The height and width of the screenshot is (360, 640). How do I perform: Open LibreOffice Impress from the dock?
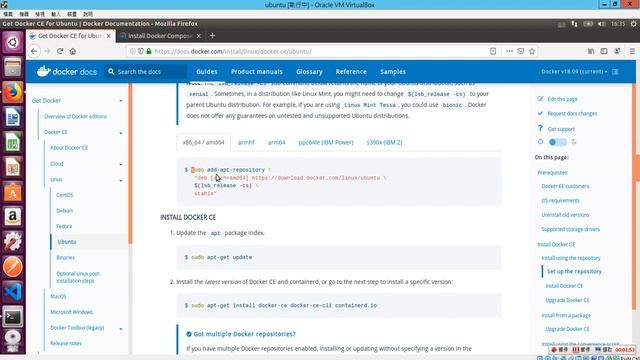[13, 167]
